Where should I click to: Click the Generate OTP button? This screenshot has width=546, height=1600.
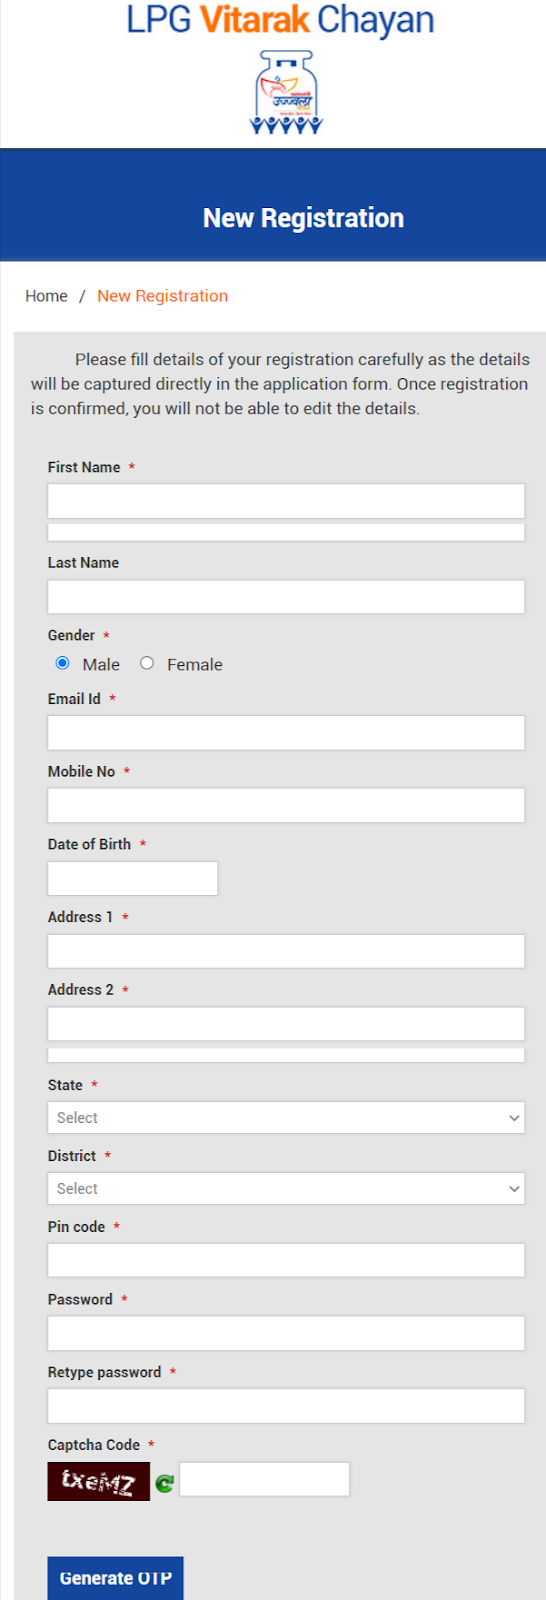[x=115, y=1578]
